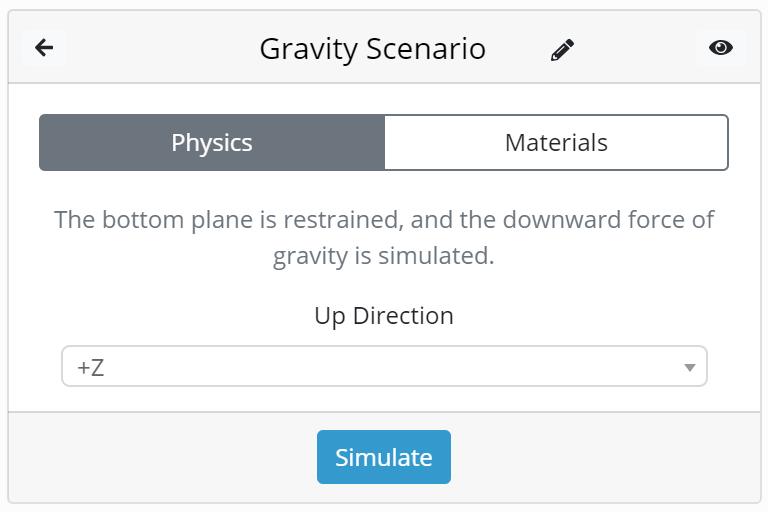Click the Gravity Scenario title text
Screen dimensions: 768x512
[372, 49]
